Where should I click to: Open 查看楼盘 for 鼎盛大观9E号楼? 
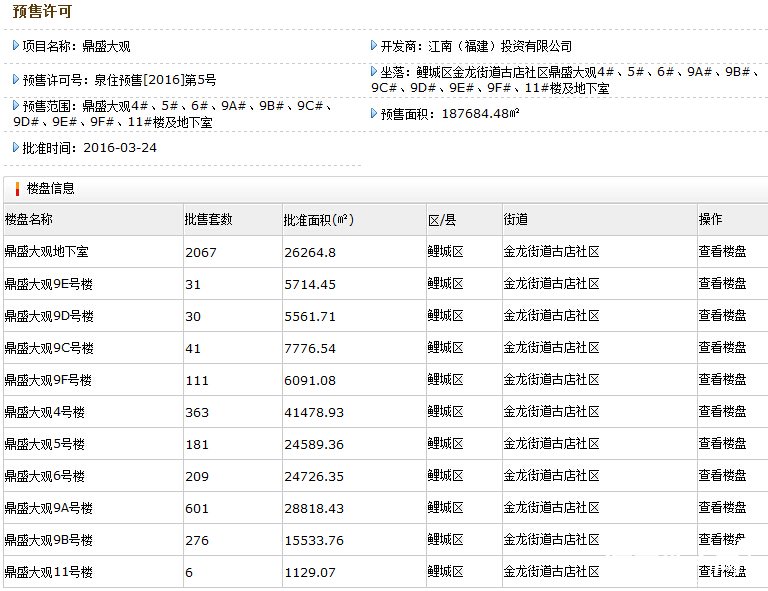722,284
